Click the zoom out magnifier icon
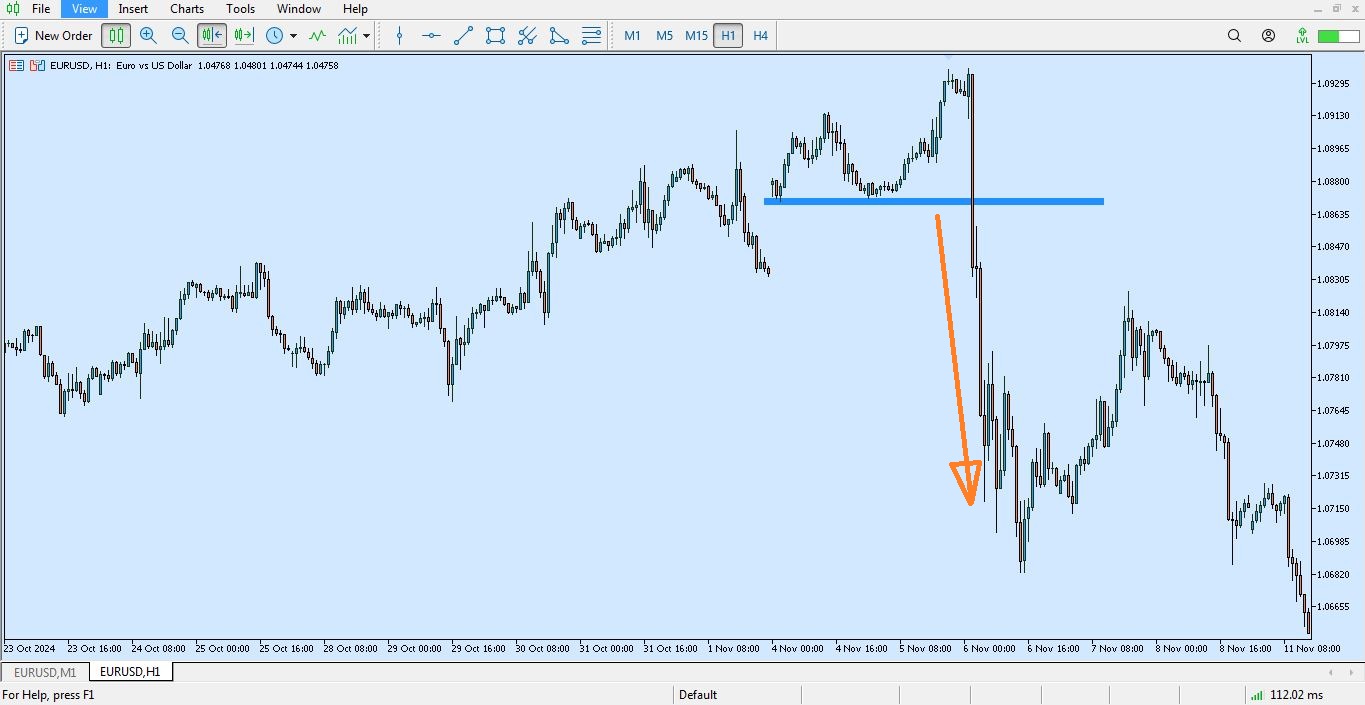Screen dimensions: 1365x705 (180, 35)
